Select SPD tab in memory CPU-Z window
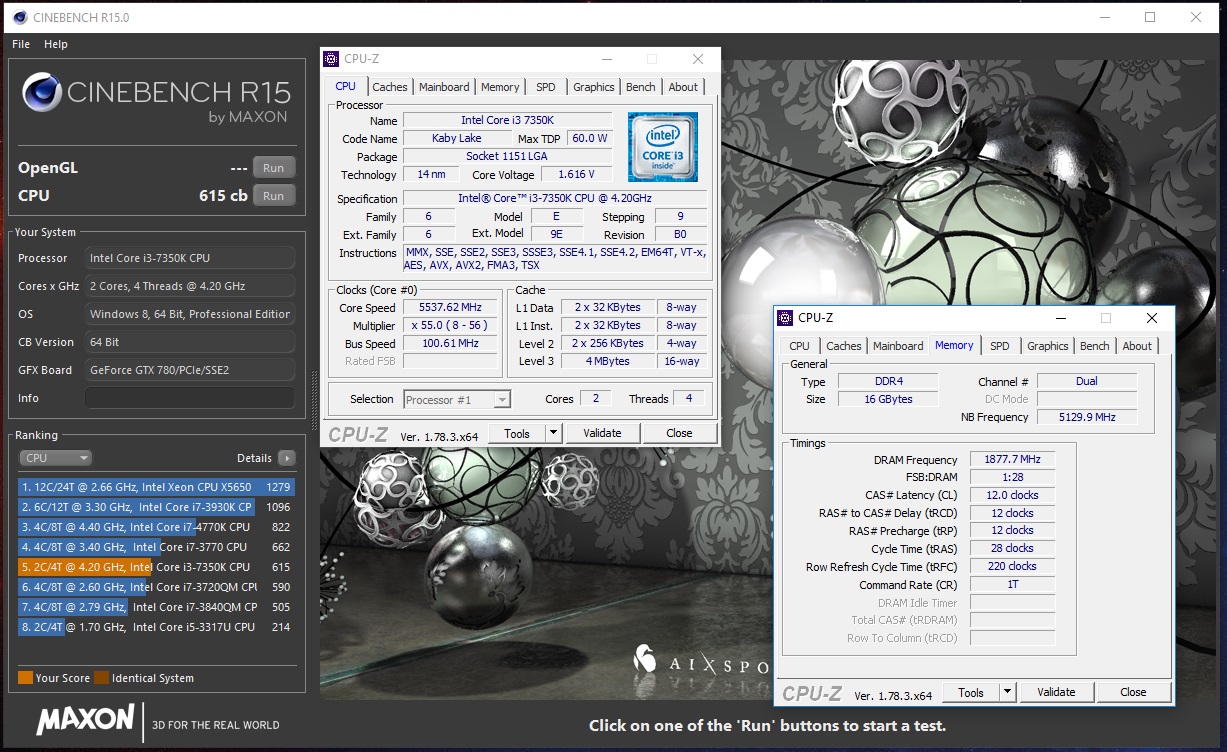The width and height of the screenshot is (1227, 752). tap(1000, 346)
